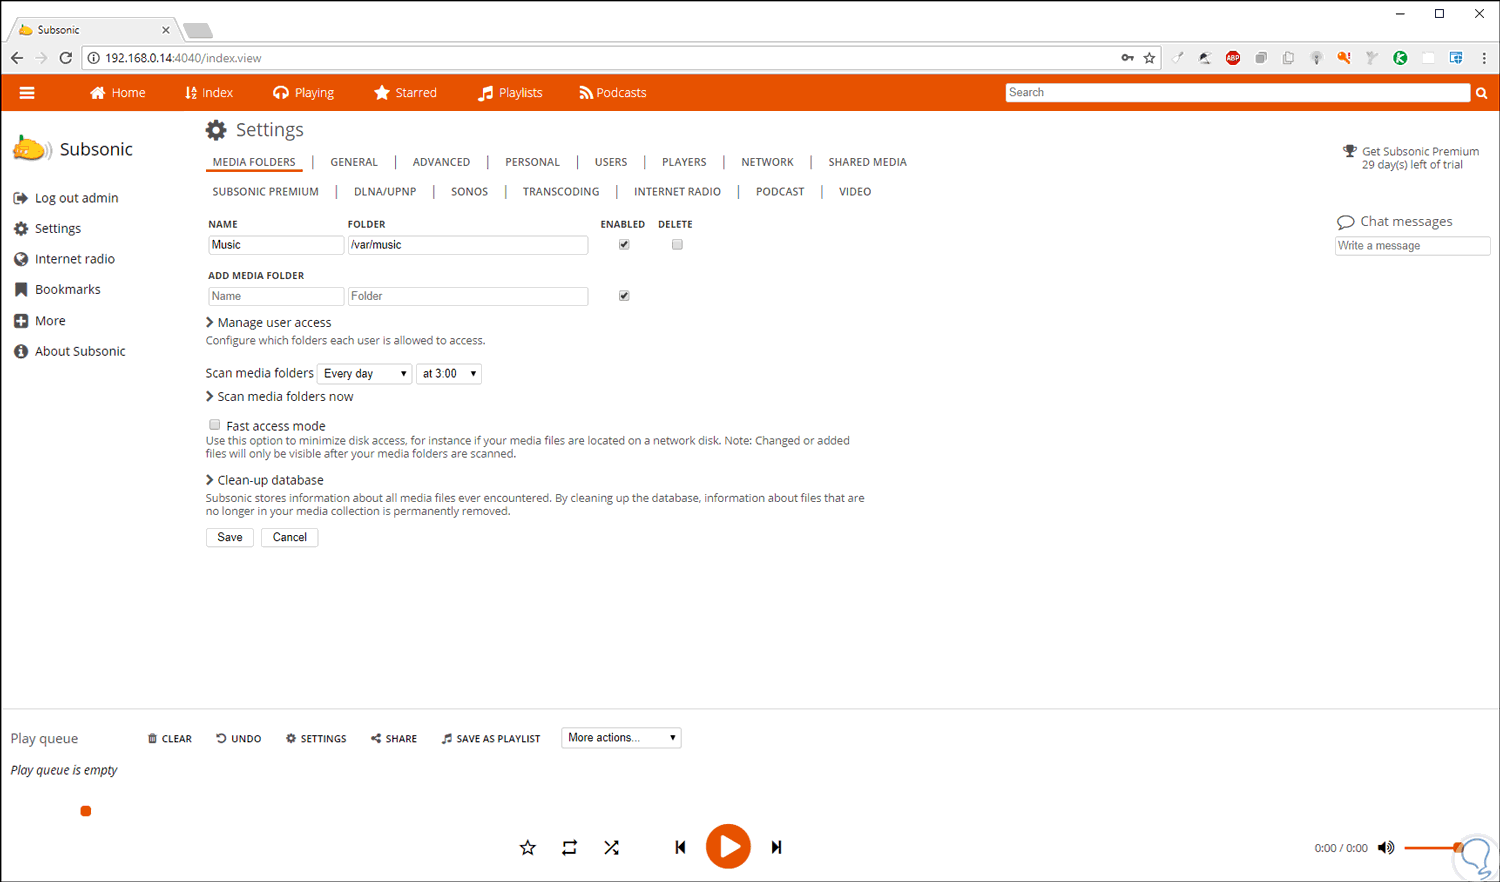This screenshot has height=882, width=1500.
Task: Open Internet radio from the sidebar
Action: pos(64,259)
